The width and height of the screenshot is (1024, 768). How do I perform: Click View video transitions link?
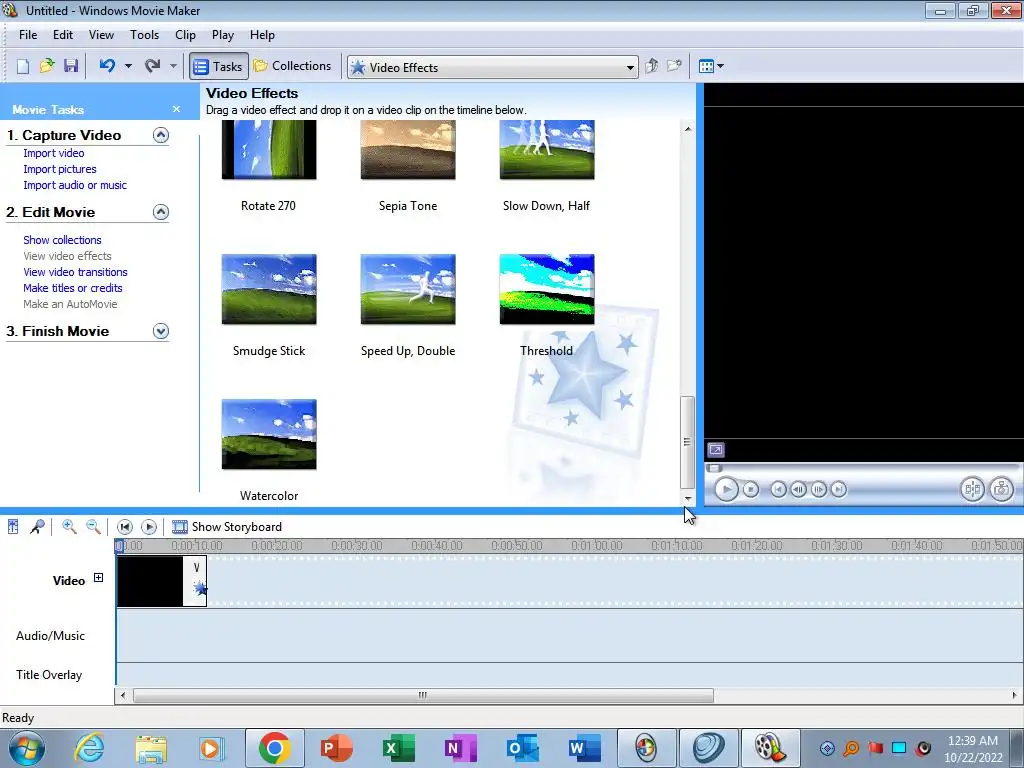click(x=75, y=272)
